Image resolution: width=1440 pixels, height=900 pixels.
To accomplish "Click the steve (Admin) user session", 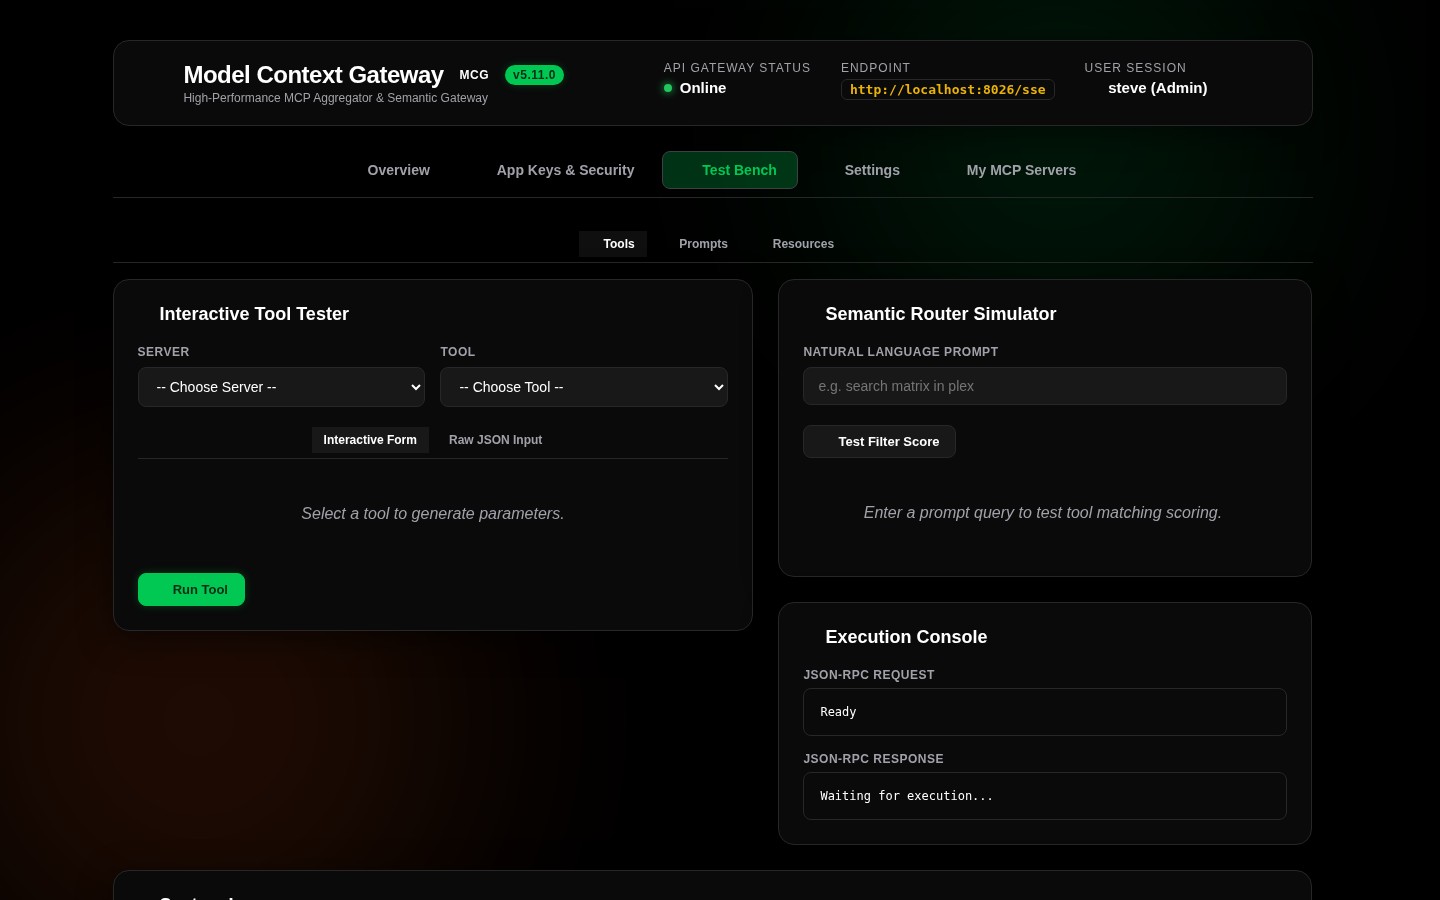I will [x=1157, y=88].
